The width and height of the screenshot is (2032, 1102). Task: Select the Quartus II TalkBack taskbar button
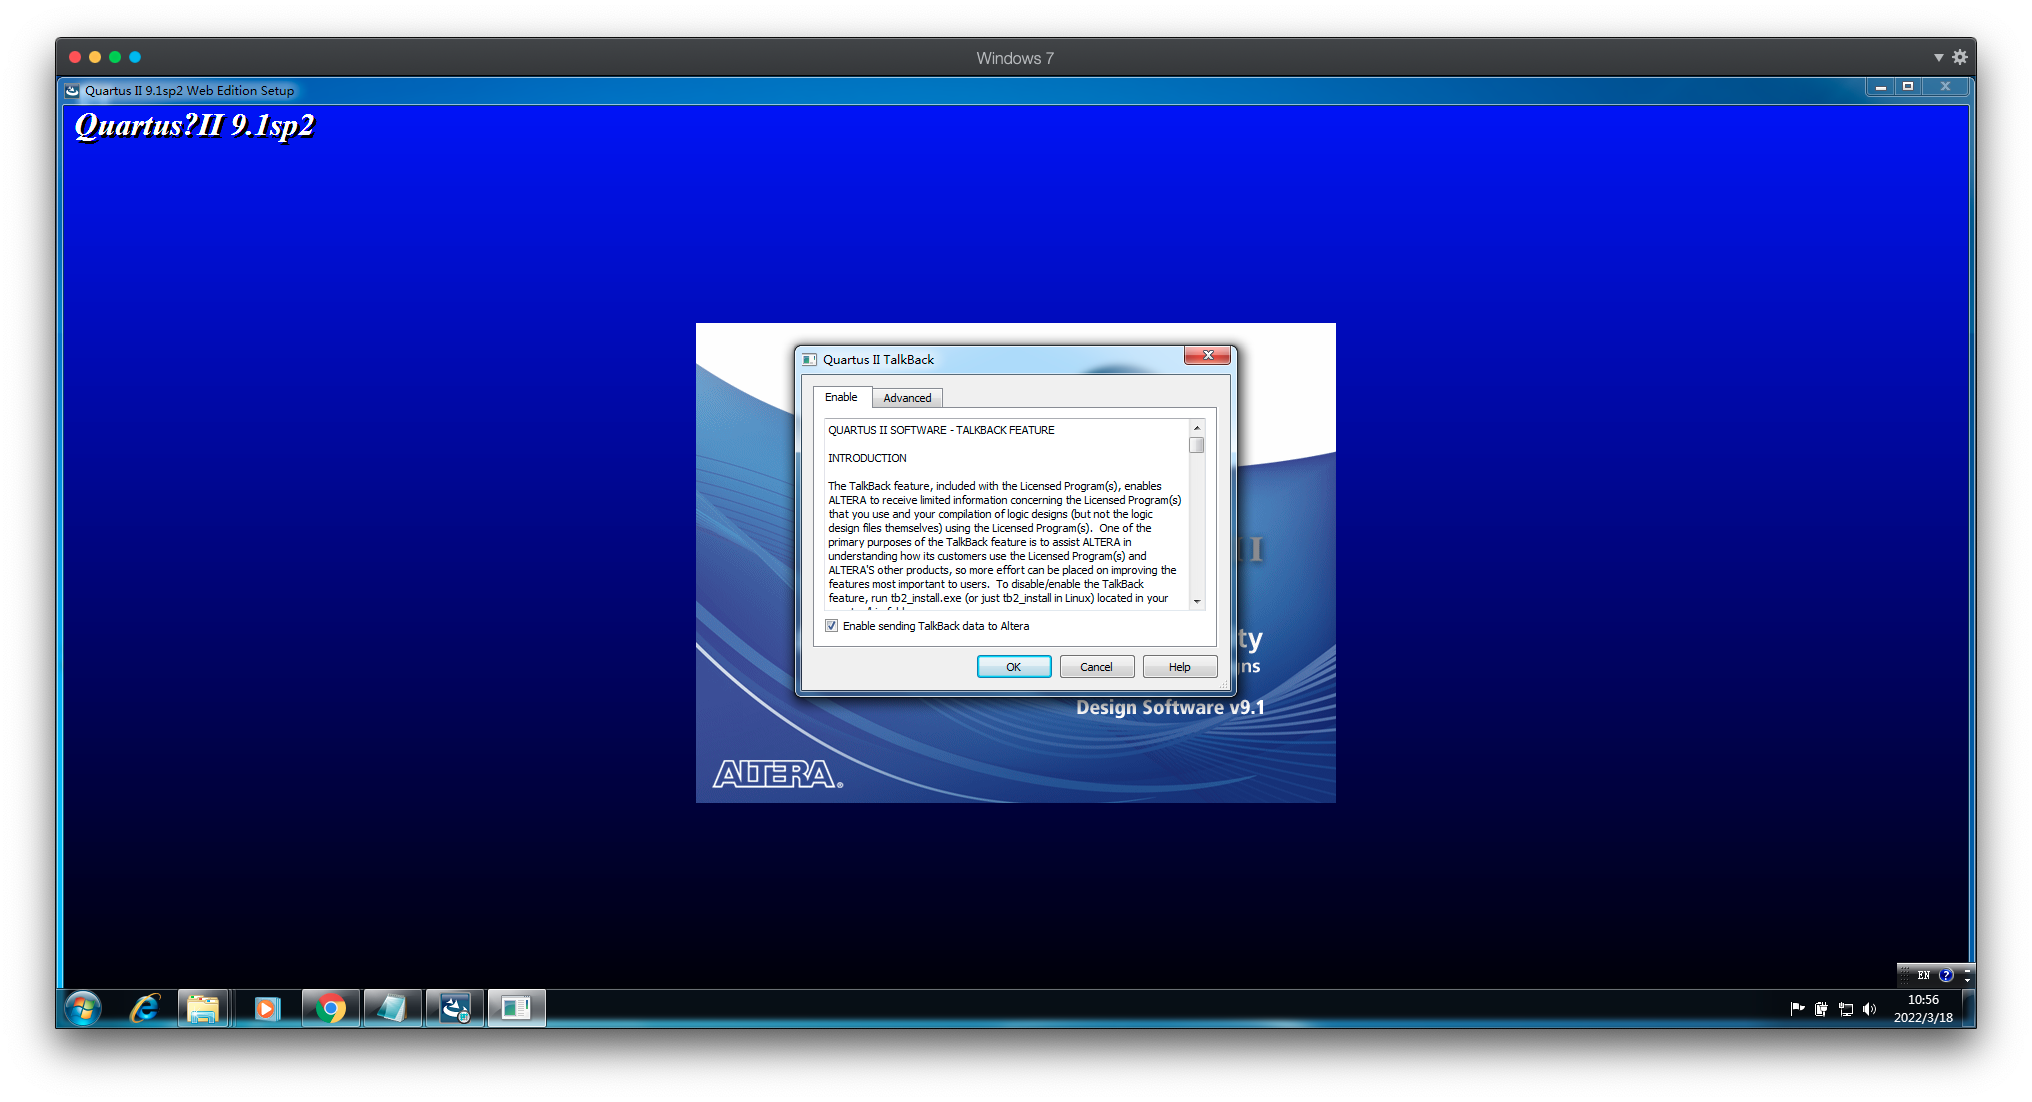516,1008
